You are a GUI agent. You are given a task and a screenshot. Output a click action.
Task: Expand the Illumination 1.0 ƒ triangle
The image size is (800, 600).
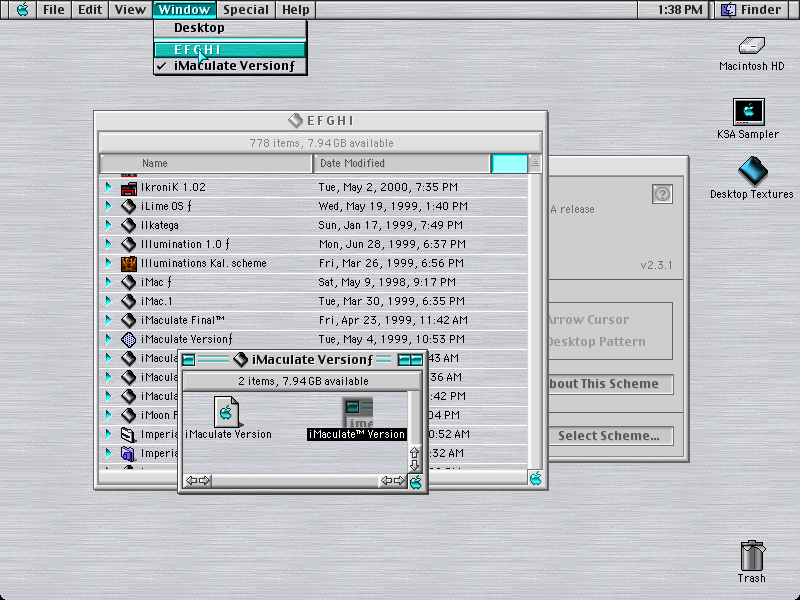[x=108, y=244]
